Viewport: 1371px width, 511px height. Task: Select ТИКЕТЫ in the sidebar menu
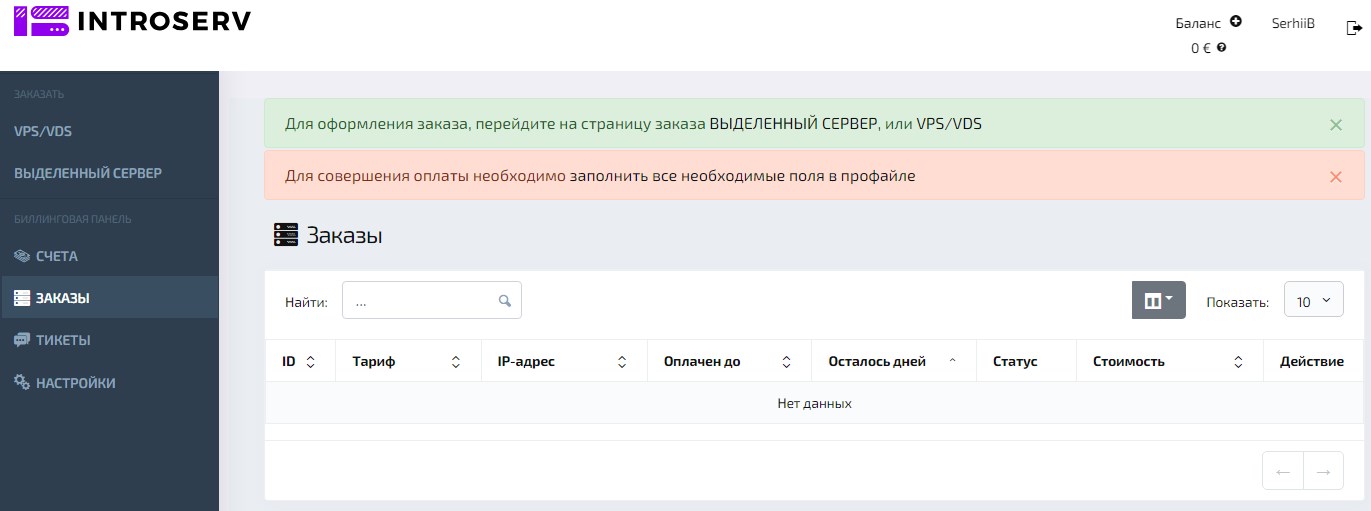[63, 340]
